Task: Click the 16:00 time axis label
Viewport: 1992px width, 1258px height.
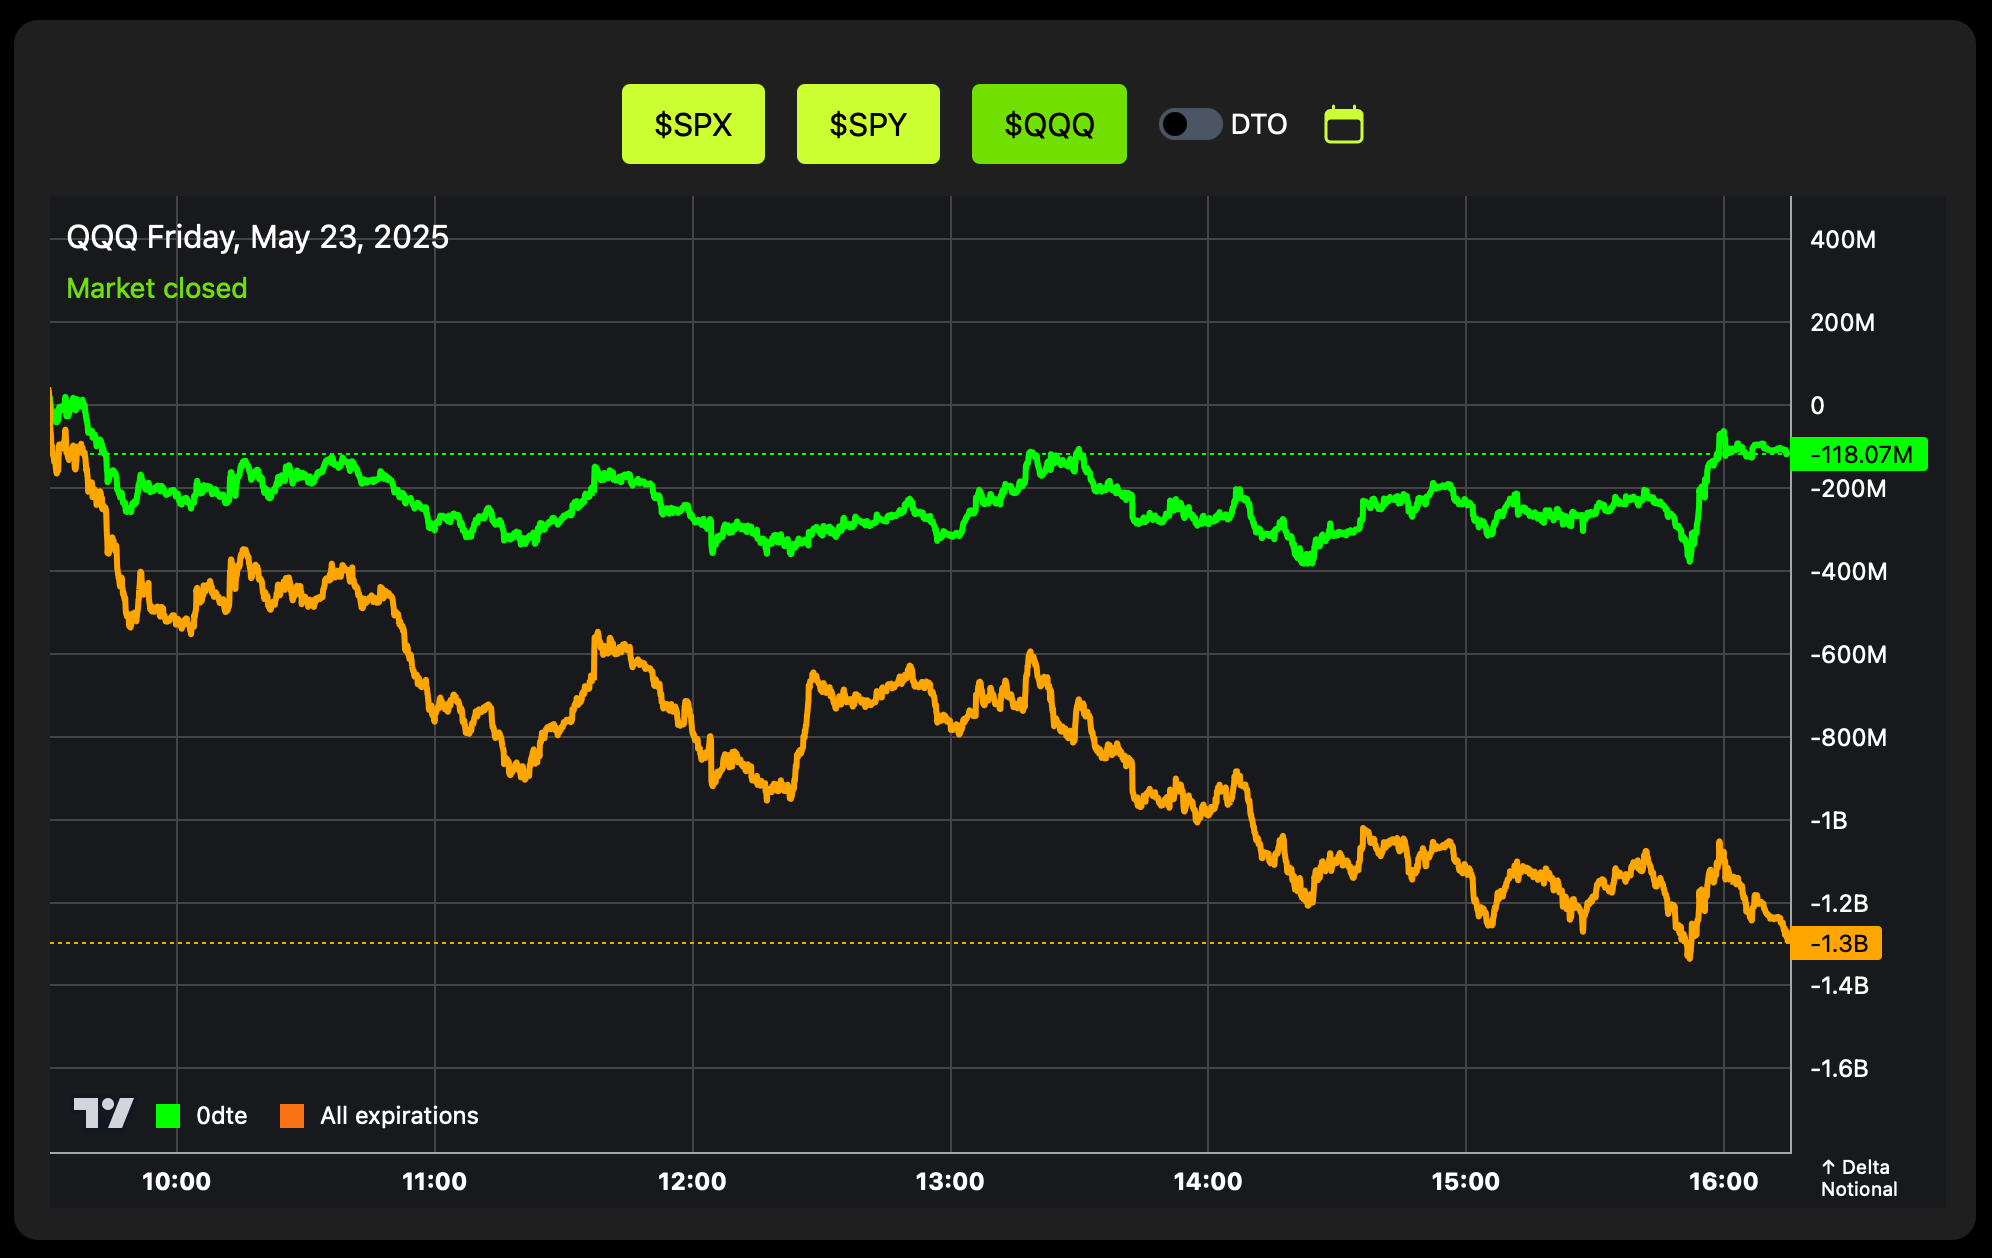Action: 1724,1181
